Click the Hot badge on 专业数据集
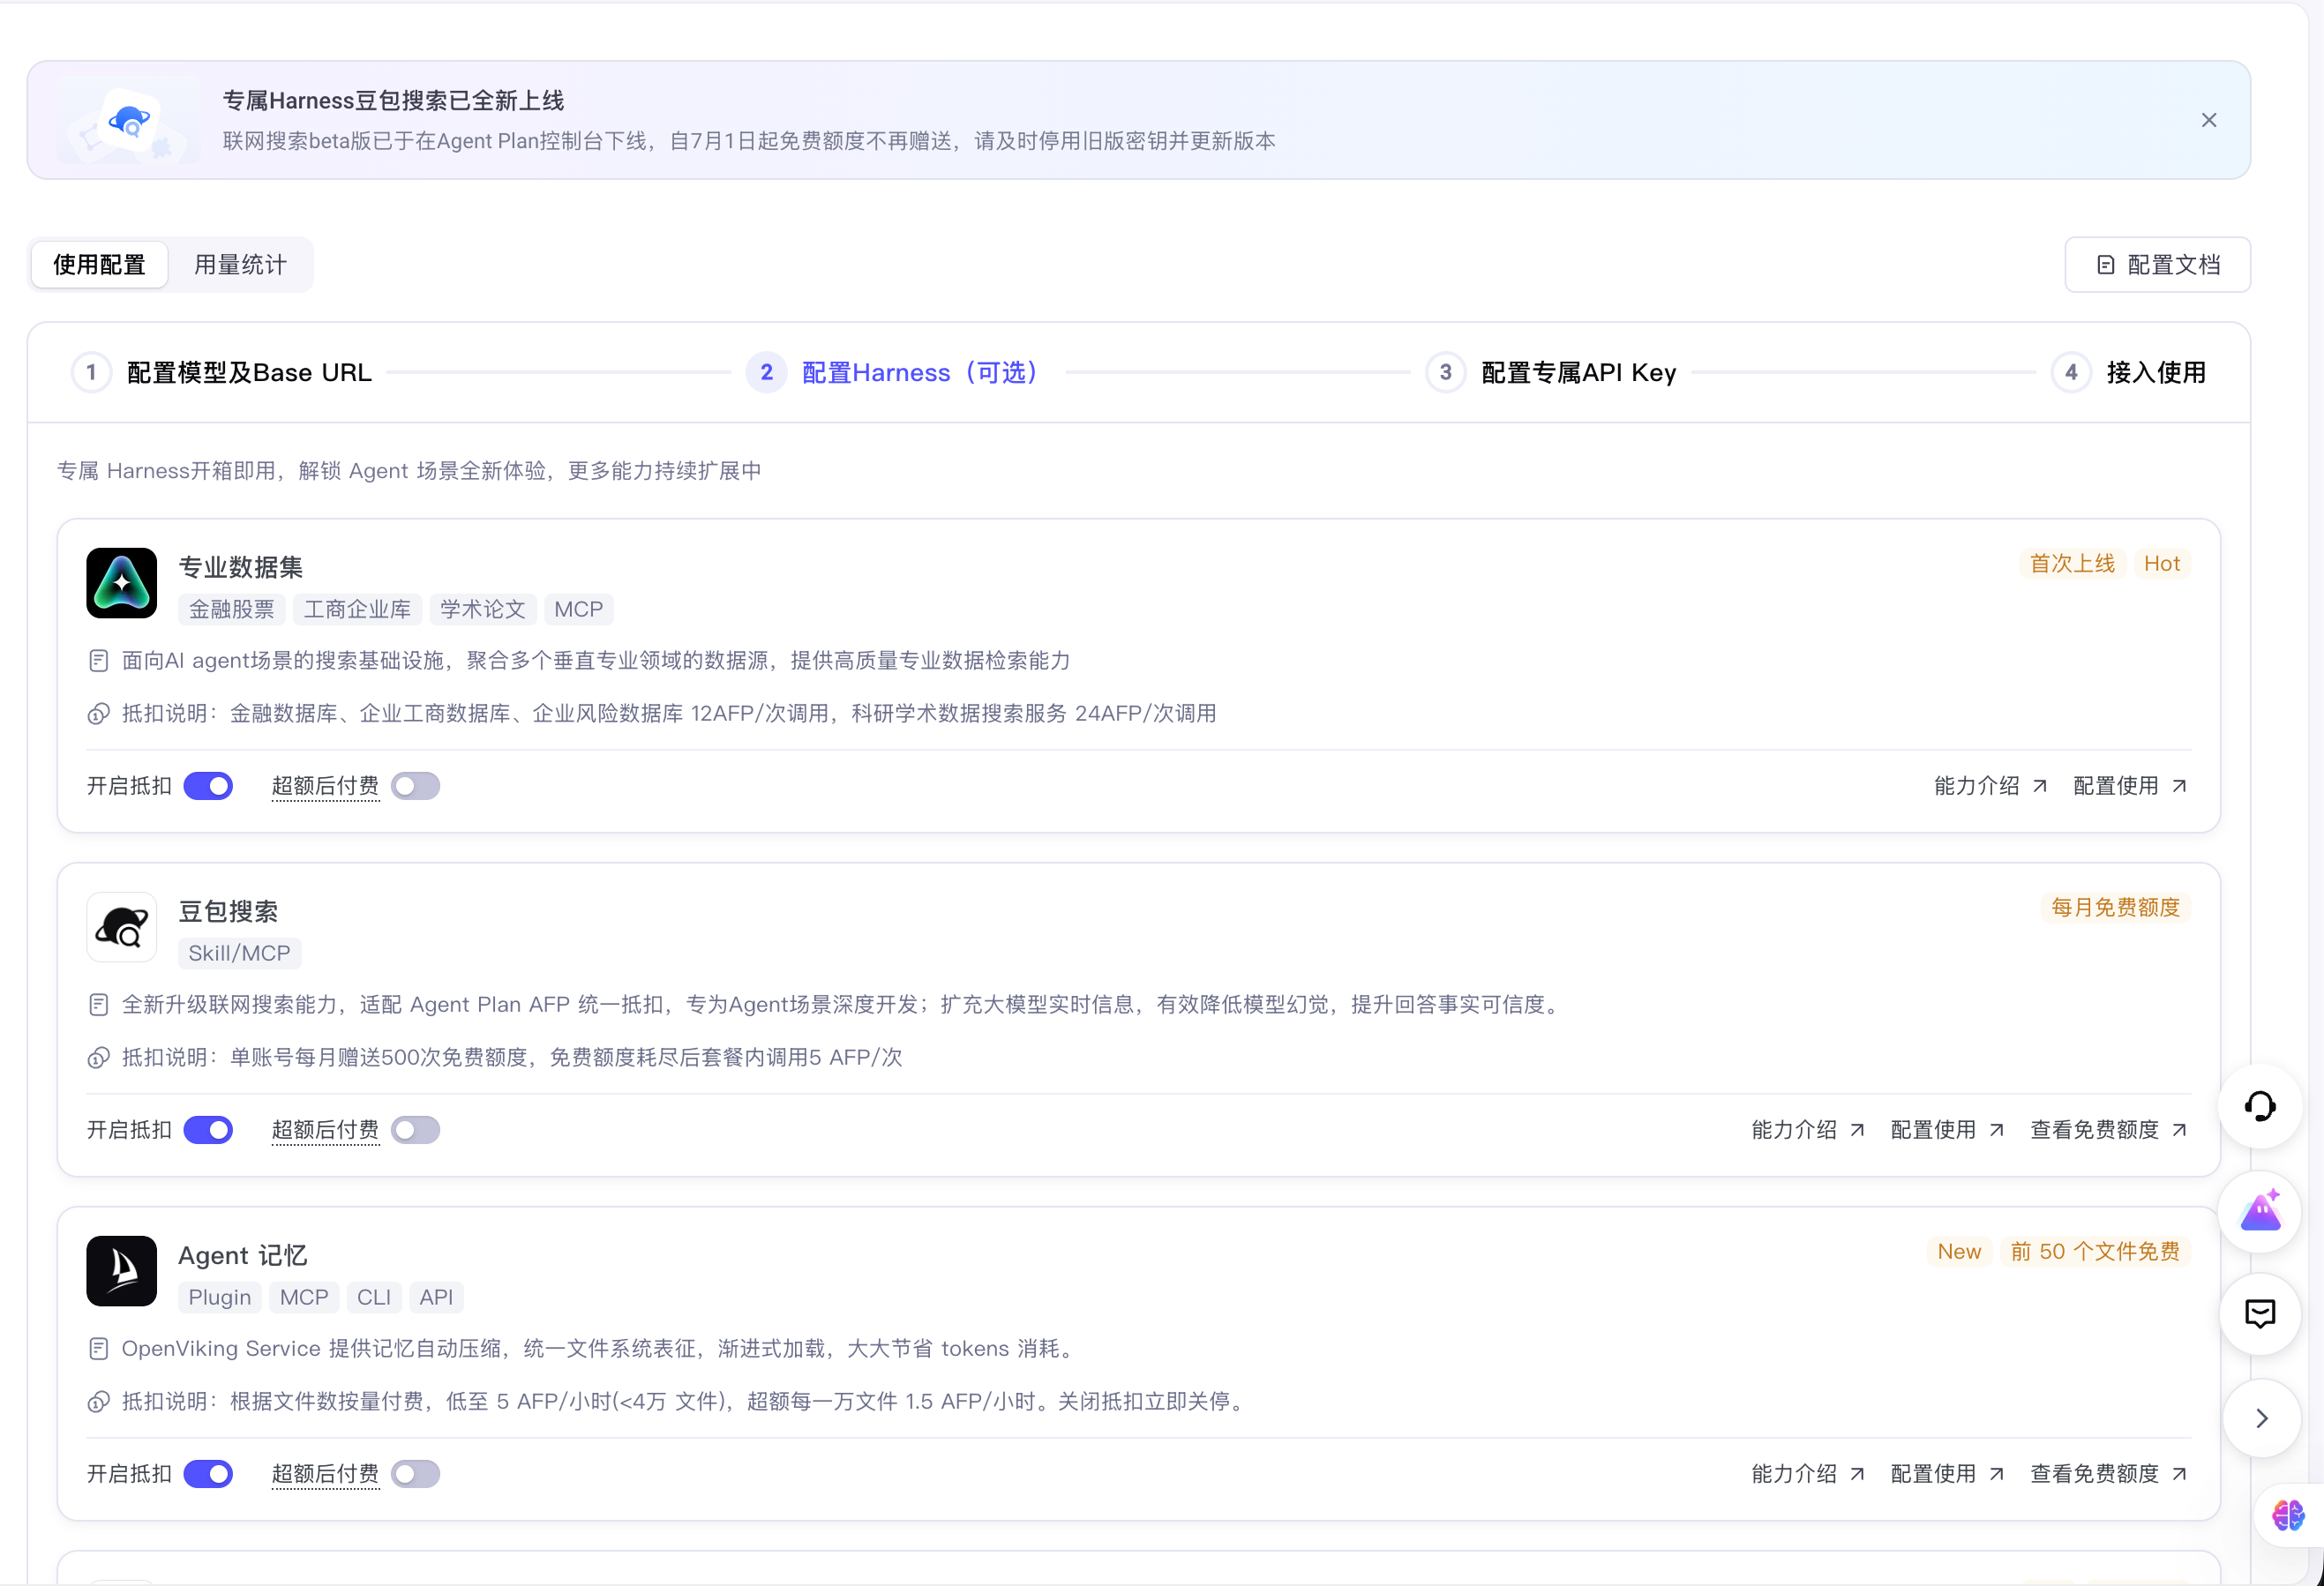 2161,563
